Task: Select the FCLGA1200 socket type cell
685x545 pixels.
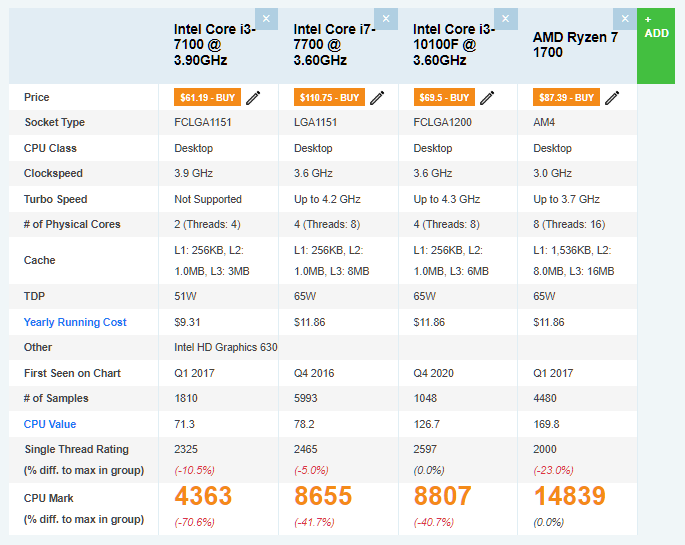Action: pyautogui.click(x=443, y=122)
